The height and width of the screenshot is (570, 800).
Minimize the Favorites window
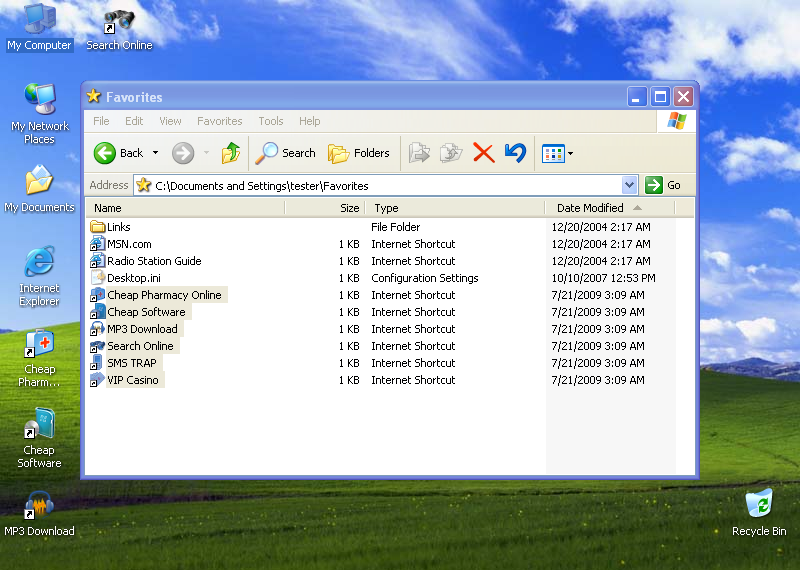636,96
